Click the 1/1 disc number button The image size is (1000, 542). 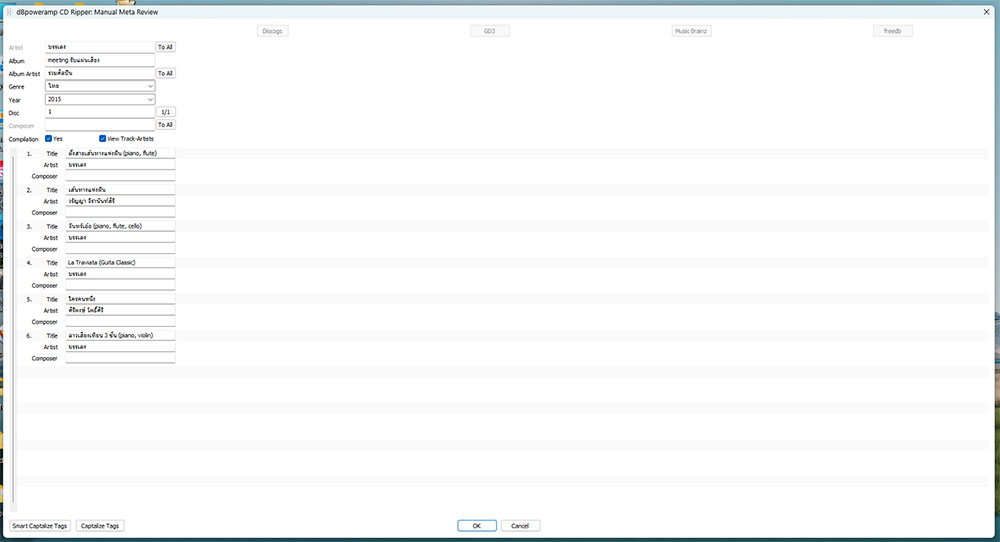pyautogui.click(x=165, y=112)
